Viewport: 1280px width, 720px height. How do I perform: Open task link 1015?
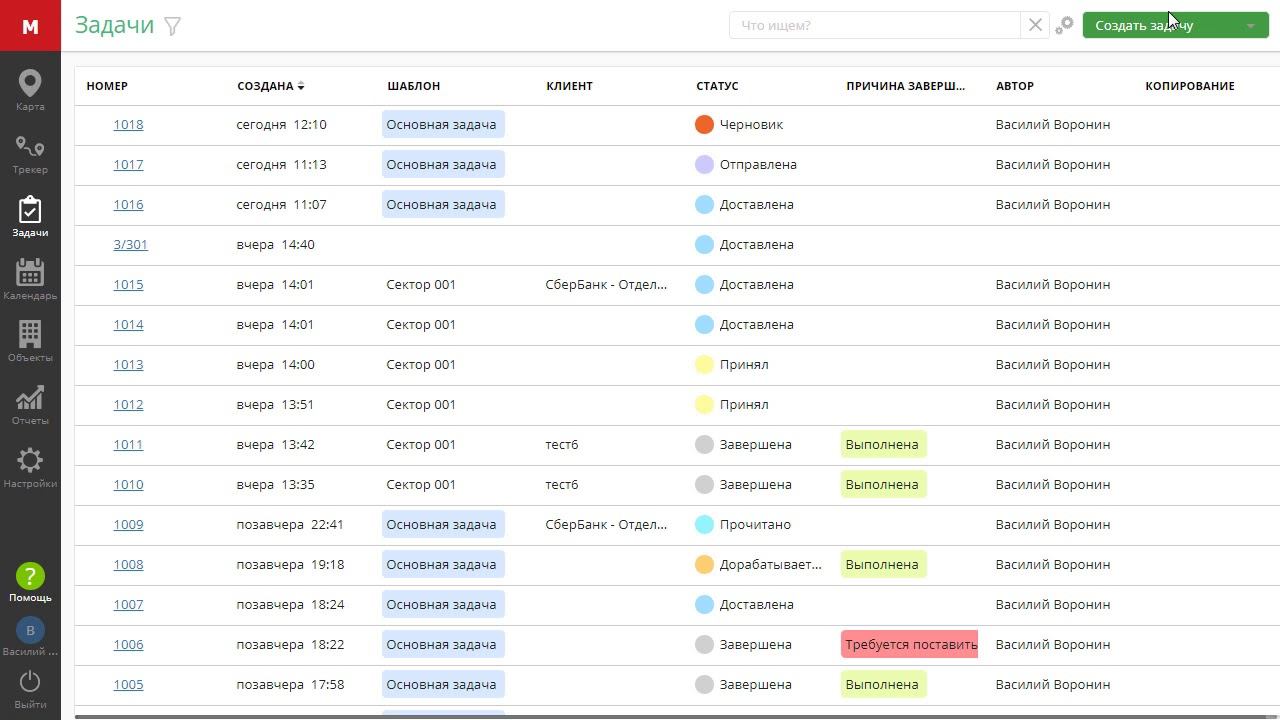tap(128, 285)
